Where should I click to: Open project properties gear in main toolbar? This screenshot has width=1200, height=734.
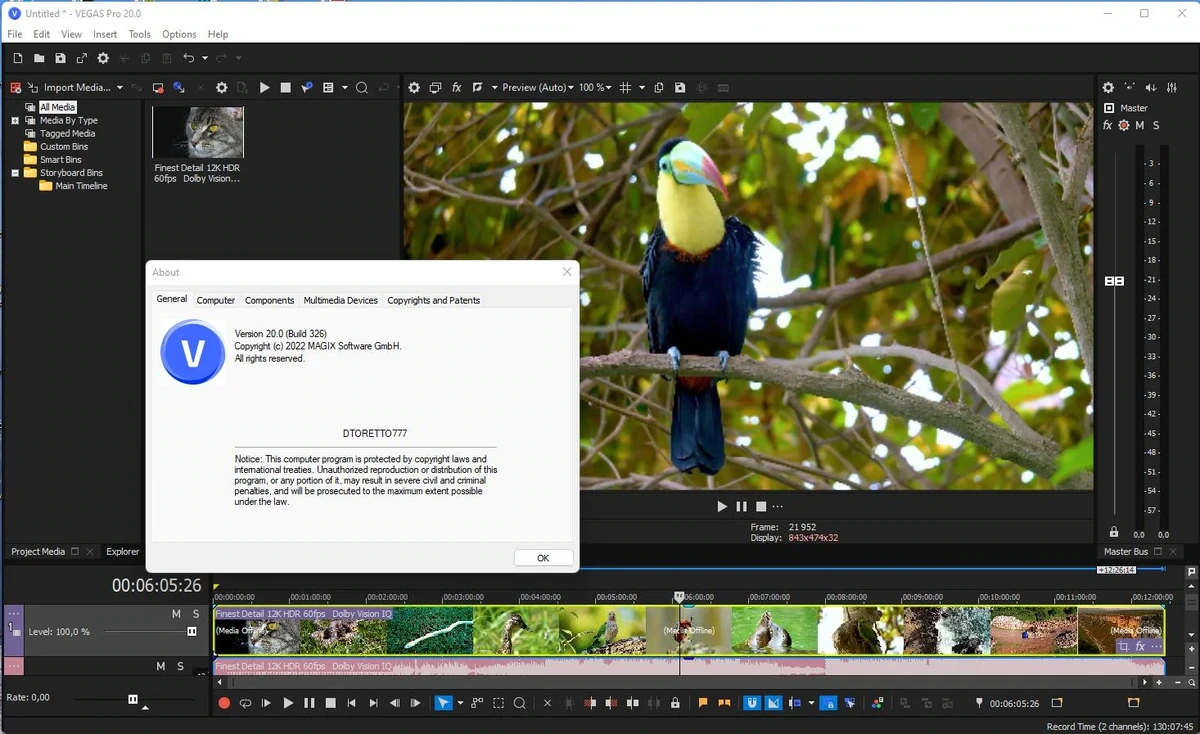[102, 59]
